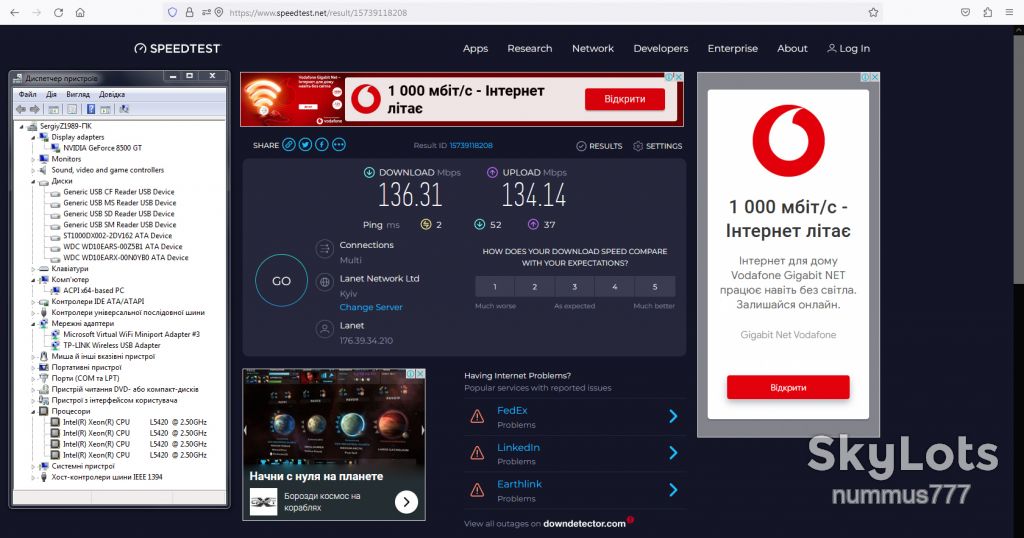
Task: Click the site padlock security icon
Action: (x=189, y=12)
